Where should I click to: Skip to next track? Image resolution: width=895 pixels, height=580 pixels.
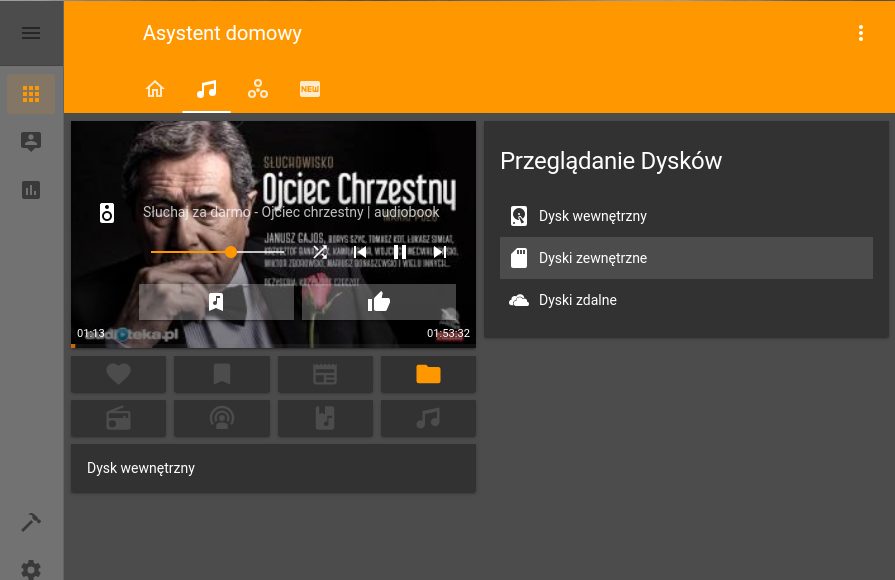click(440, 252)
